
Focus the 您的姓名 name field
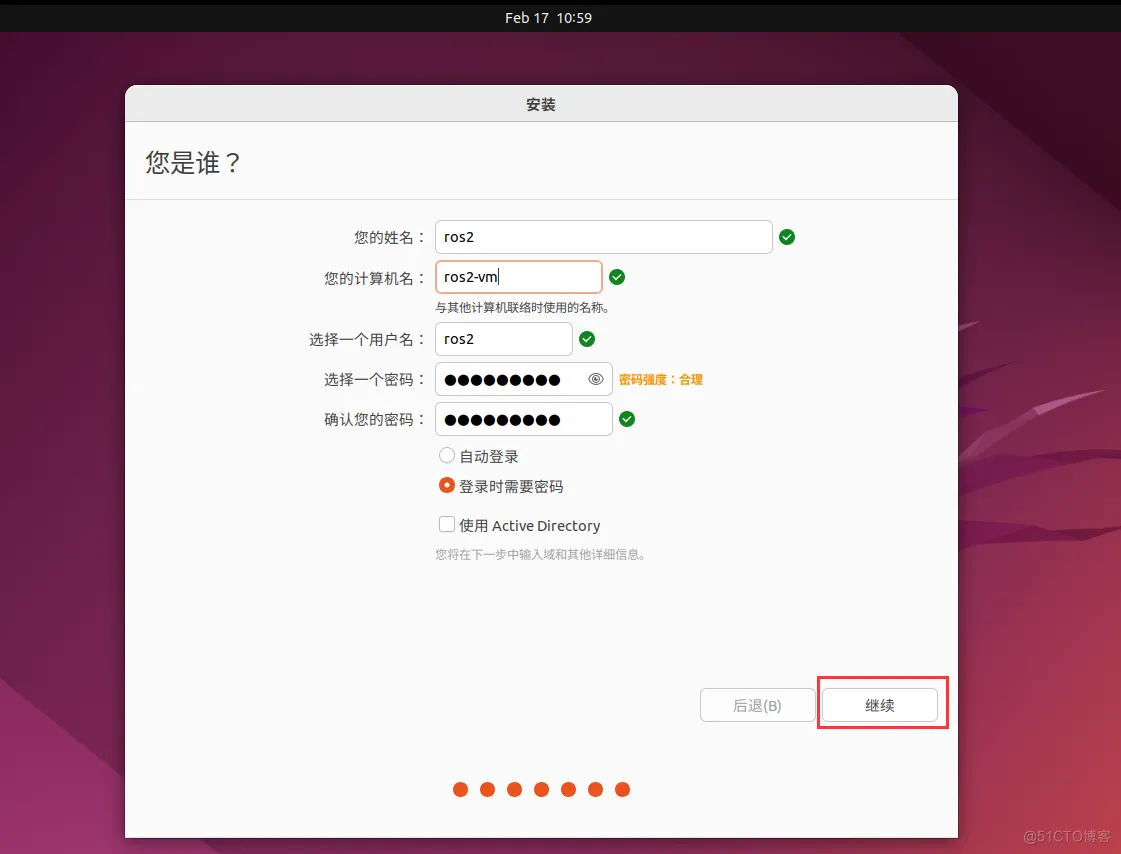pos(603,237)
